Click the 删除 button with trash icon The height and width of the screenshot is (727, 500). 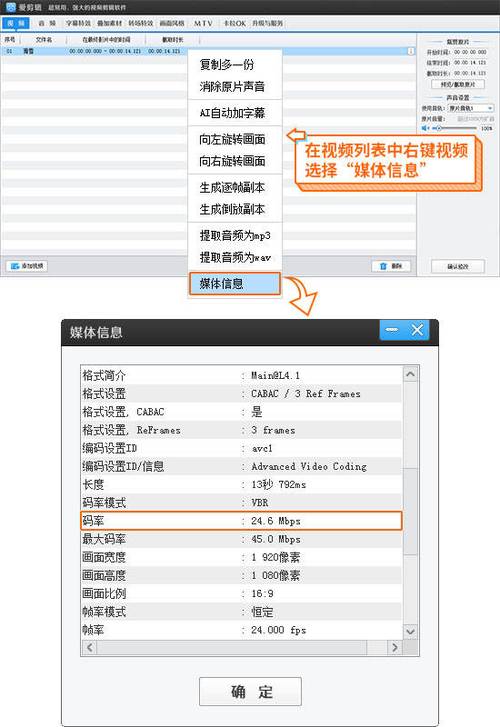coord(391,266)
